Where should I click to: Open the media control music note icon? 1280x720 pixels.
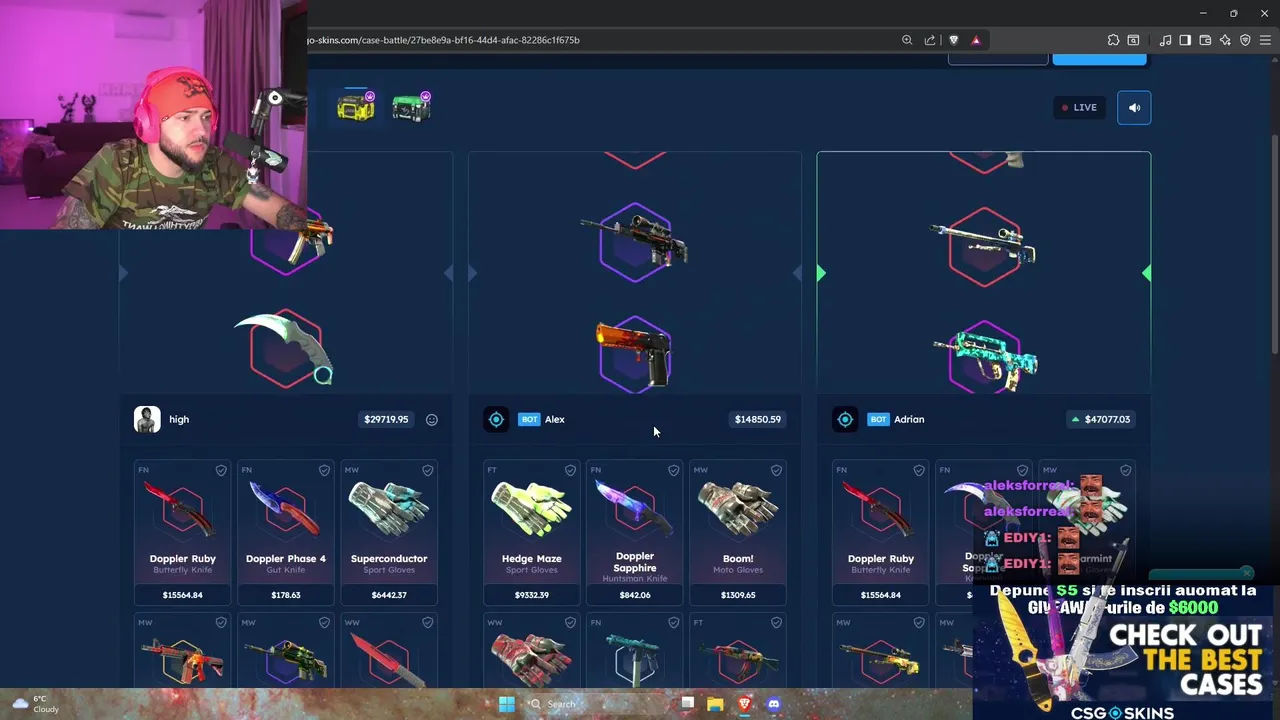1165,40
